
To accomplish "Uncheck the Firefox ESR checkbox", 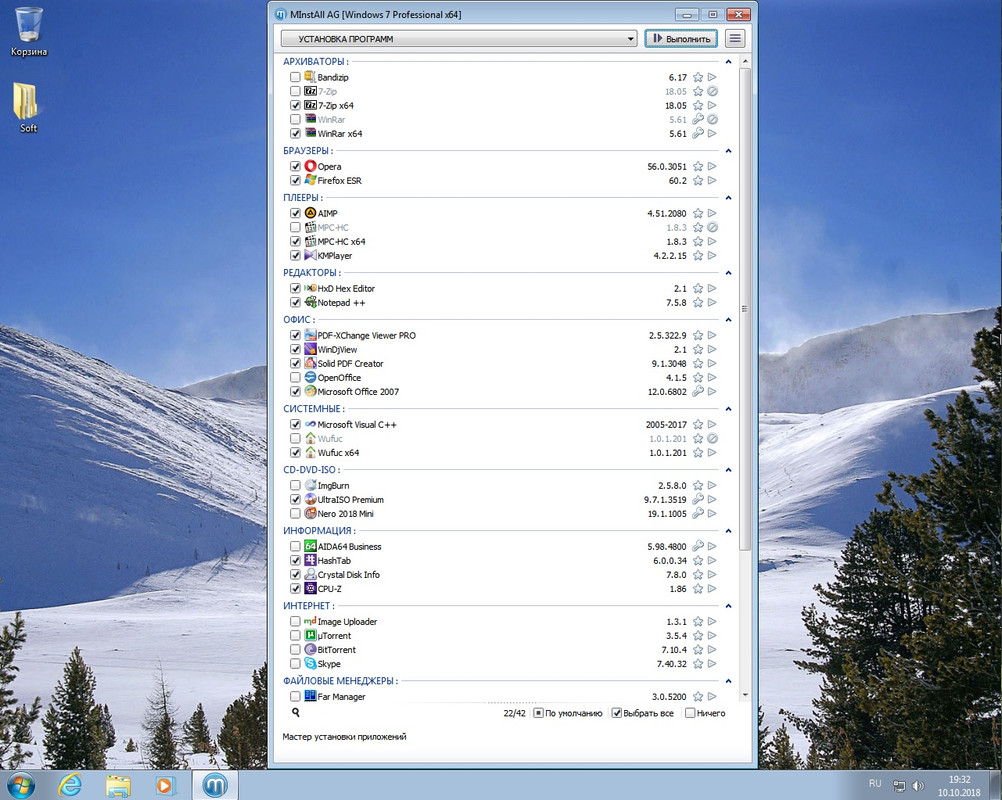I will [295, 180].
